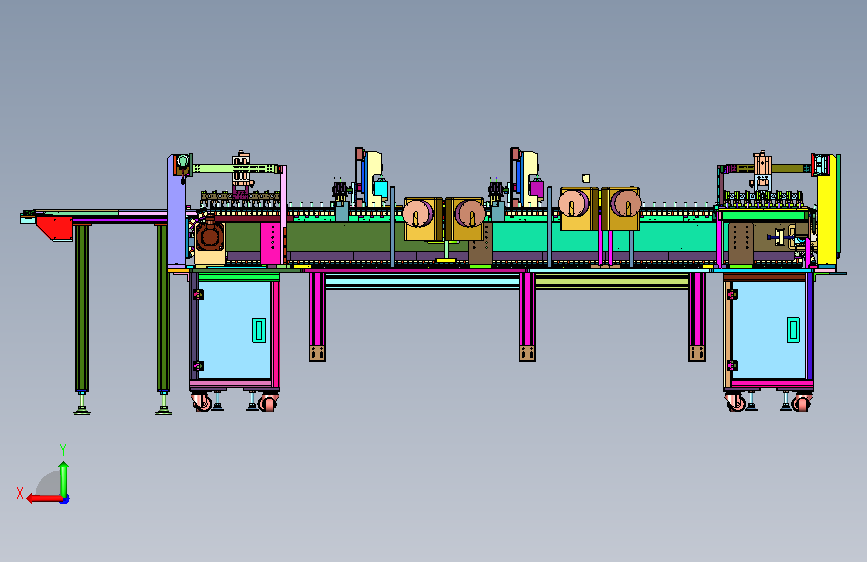
Task: Pick the brown motor on the beige bracket
Action: [x=210, y=235]
